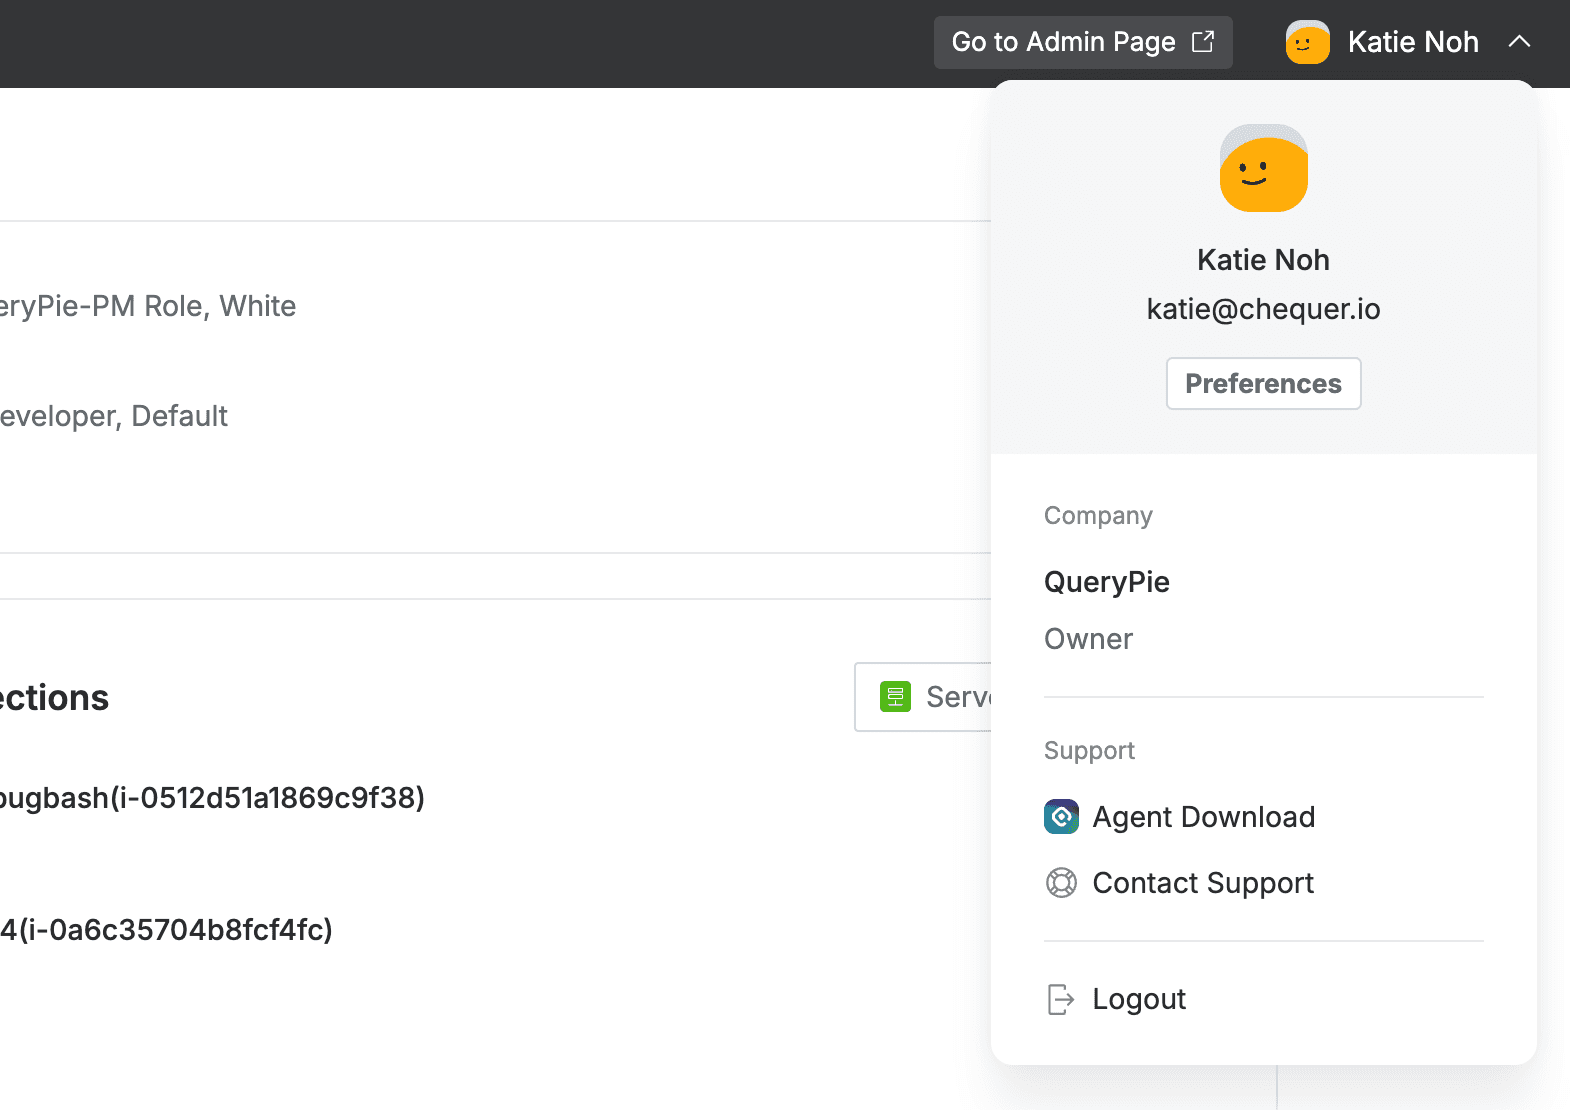Image resolution: width=1570 pixels, height=1110 pixels.
Task: Collapse the profile menu with the chevron
Action: pyautogui.click(x=1519, y=42)
